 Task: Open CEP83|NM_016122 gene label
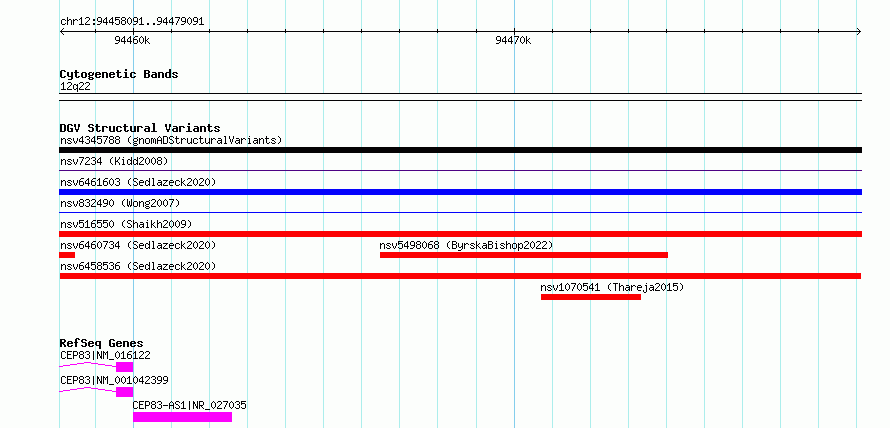pyautogui.click(x=106, y=355)
